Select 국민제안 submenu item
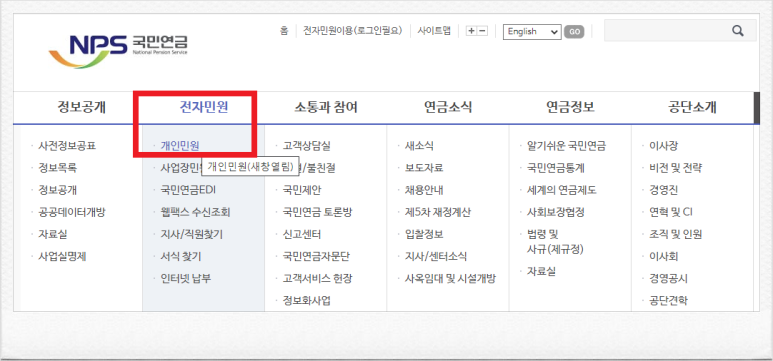The image size is (773, 361). [302, 190]
